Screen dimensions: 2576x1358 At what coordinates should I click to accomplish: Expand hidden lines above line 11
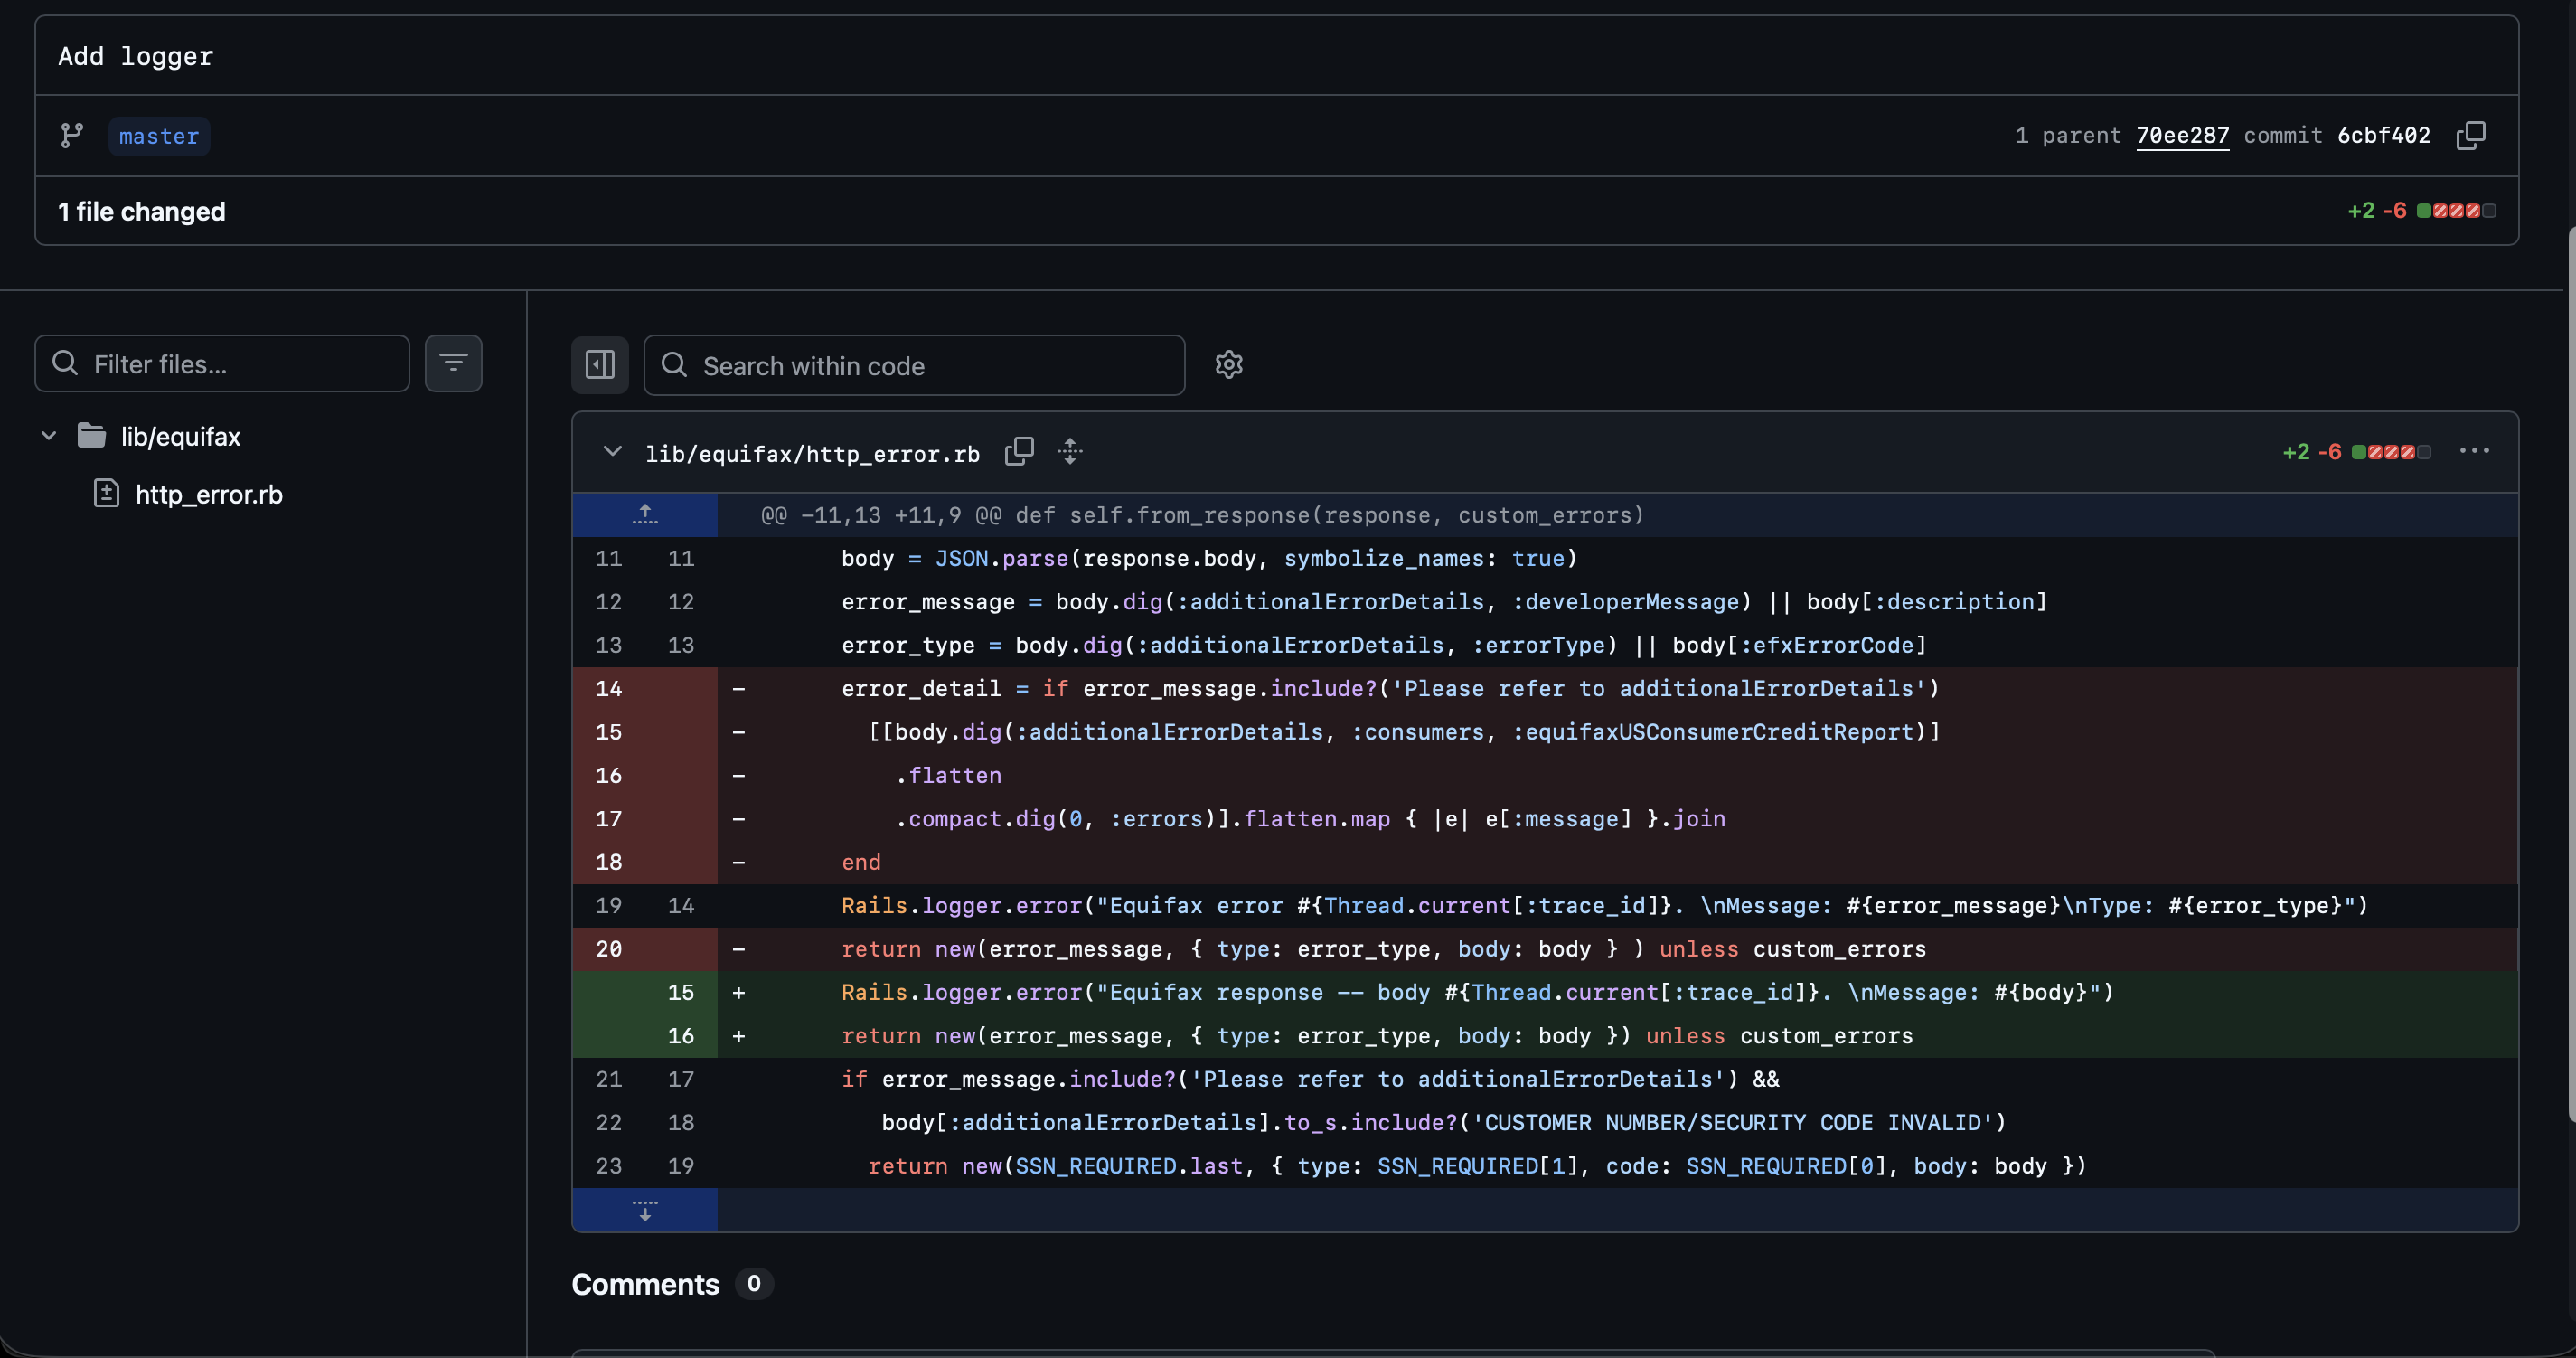(645, 515)
